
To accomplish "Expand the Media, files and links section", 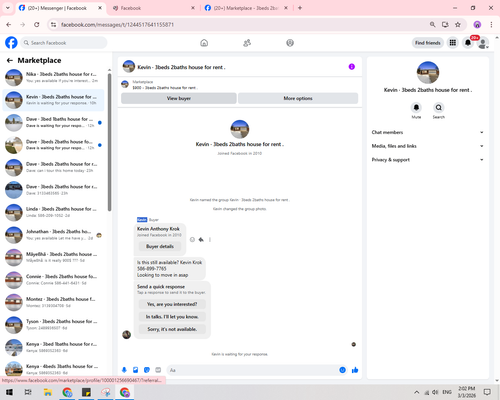I will point(428,146).
